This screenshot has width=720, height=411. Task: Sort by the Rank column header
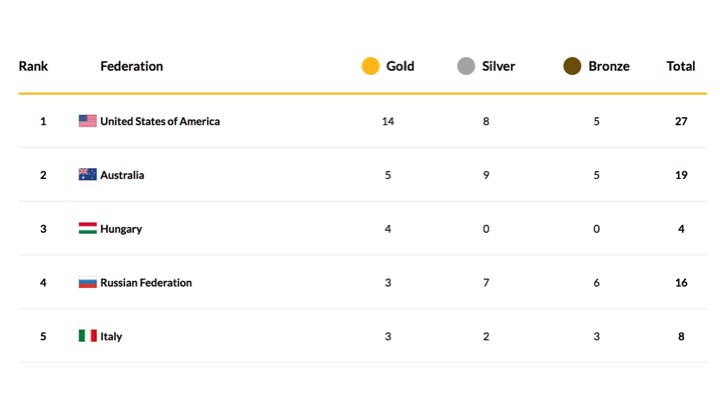(33, 66)
